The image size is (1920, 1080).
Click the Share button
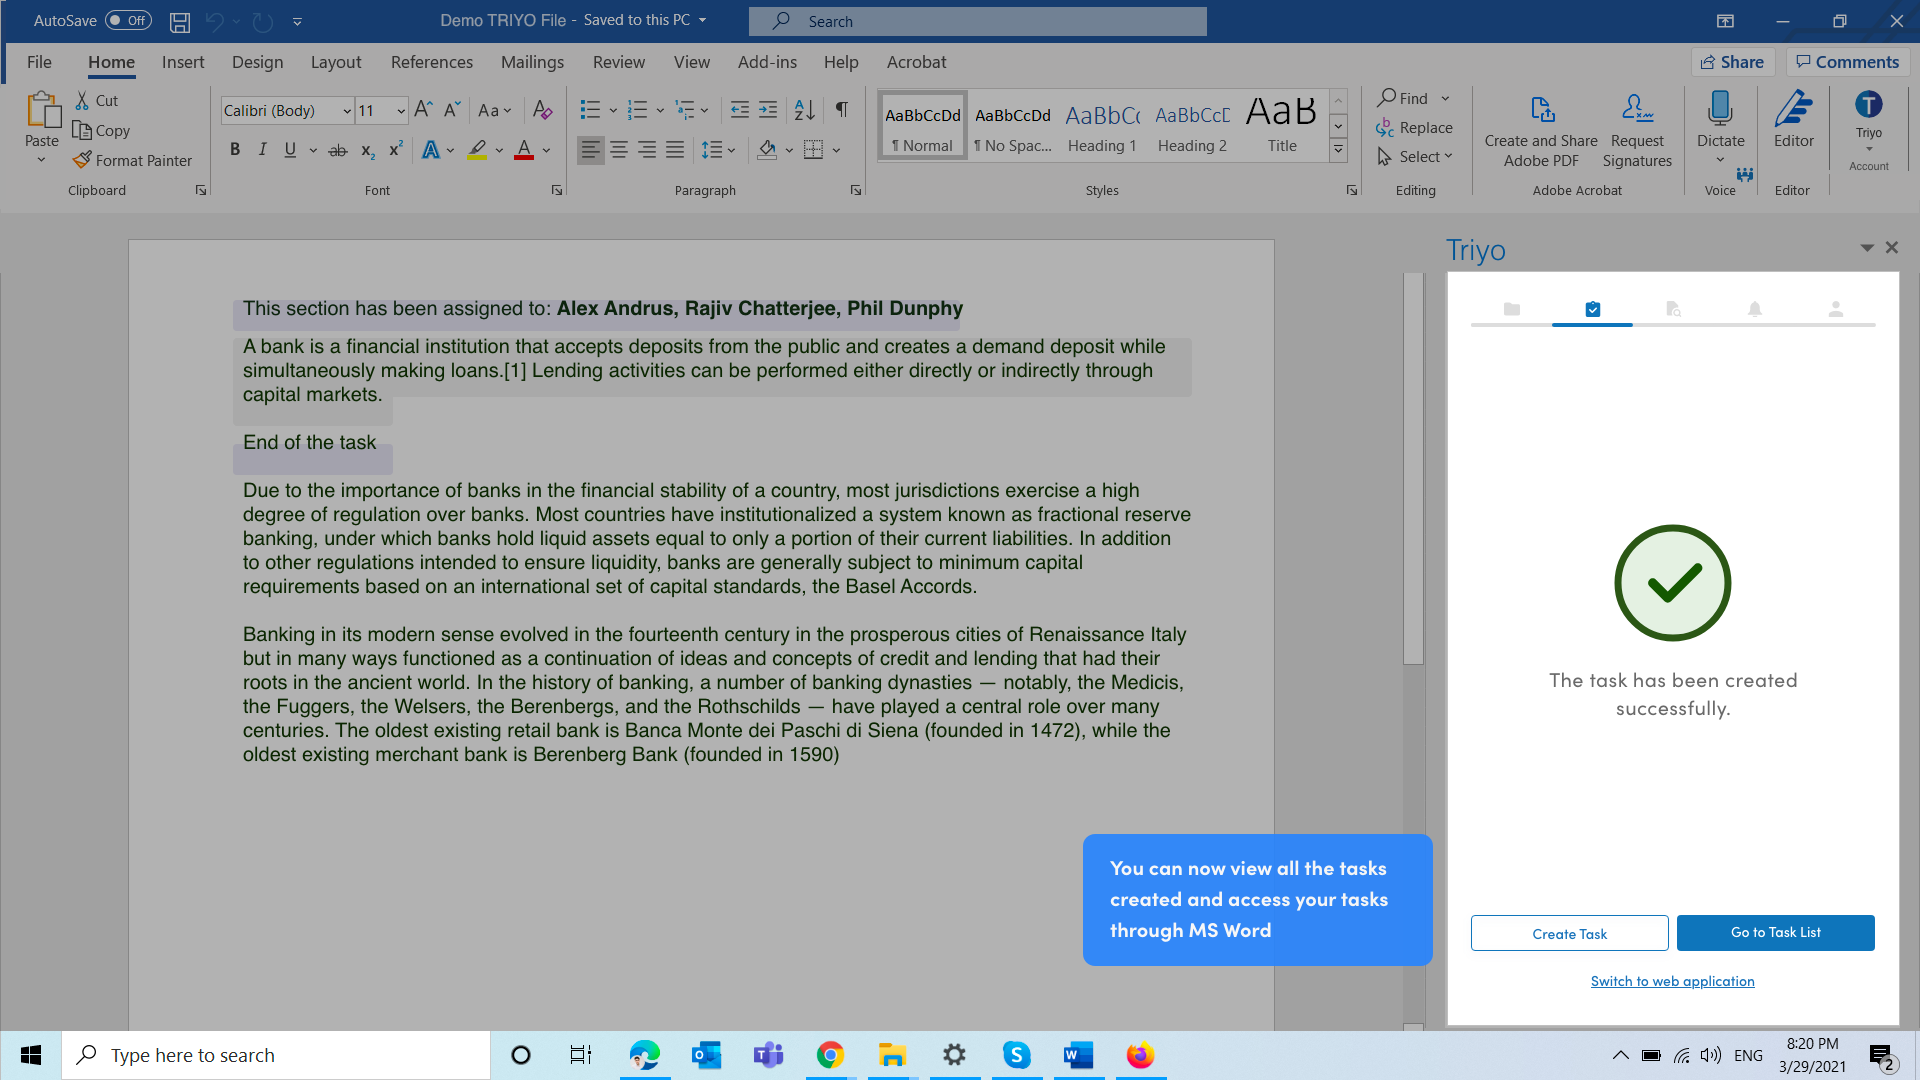(1733, 62)
